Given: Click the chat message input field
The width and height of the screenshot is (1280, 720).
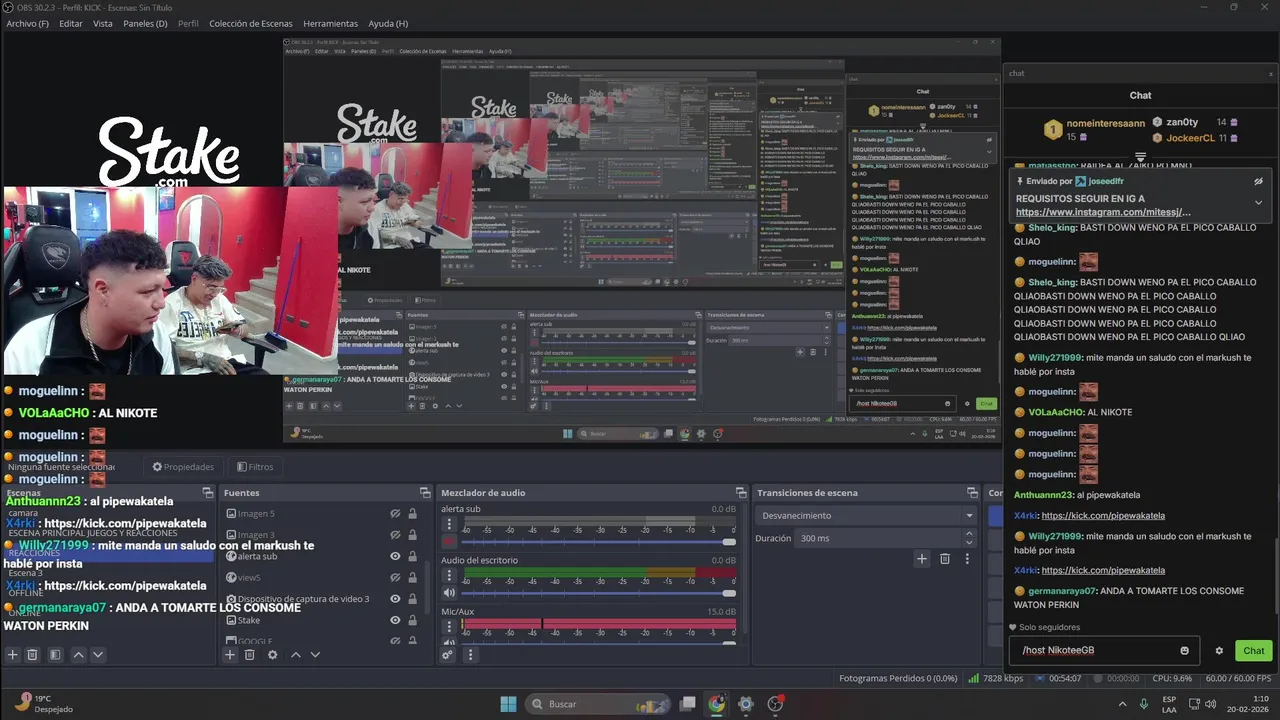Looking at the screenshot, I should [x=1104, y=651].
